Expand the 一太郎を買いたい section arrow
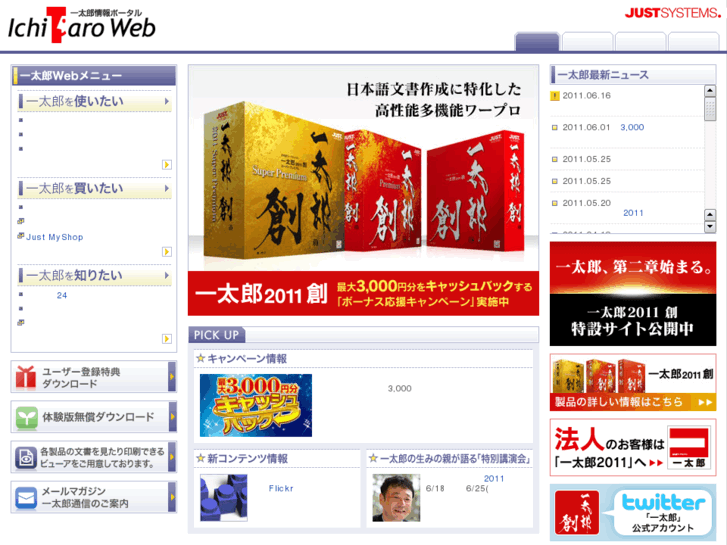The height and width of the screenshot is (545, 727). point(167,188)
